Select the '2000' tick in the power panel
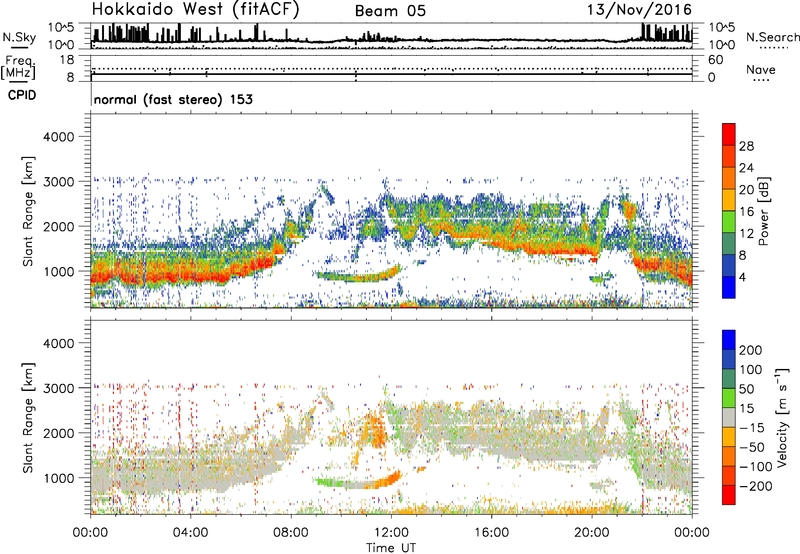The width and height of the screenshot is (800, 554). (x=59, y=226)
